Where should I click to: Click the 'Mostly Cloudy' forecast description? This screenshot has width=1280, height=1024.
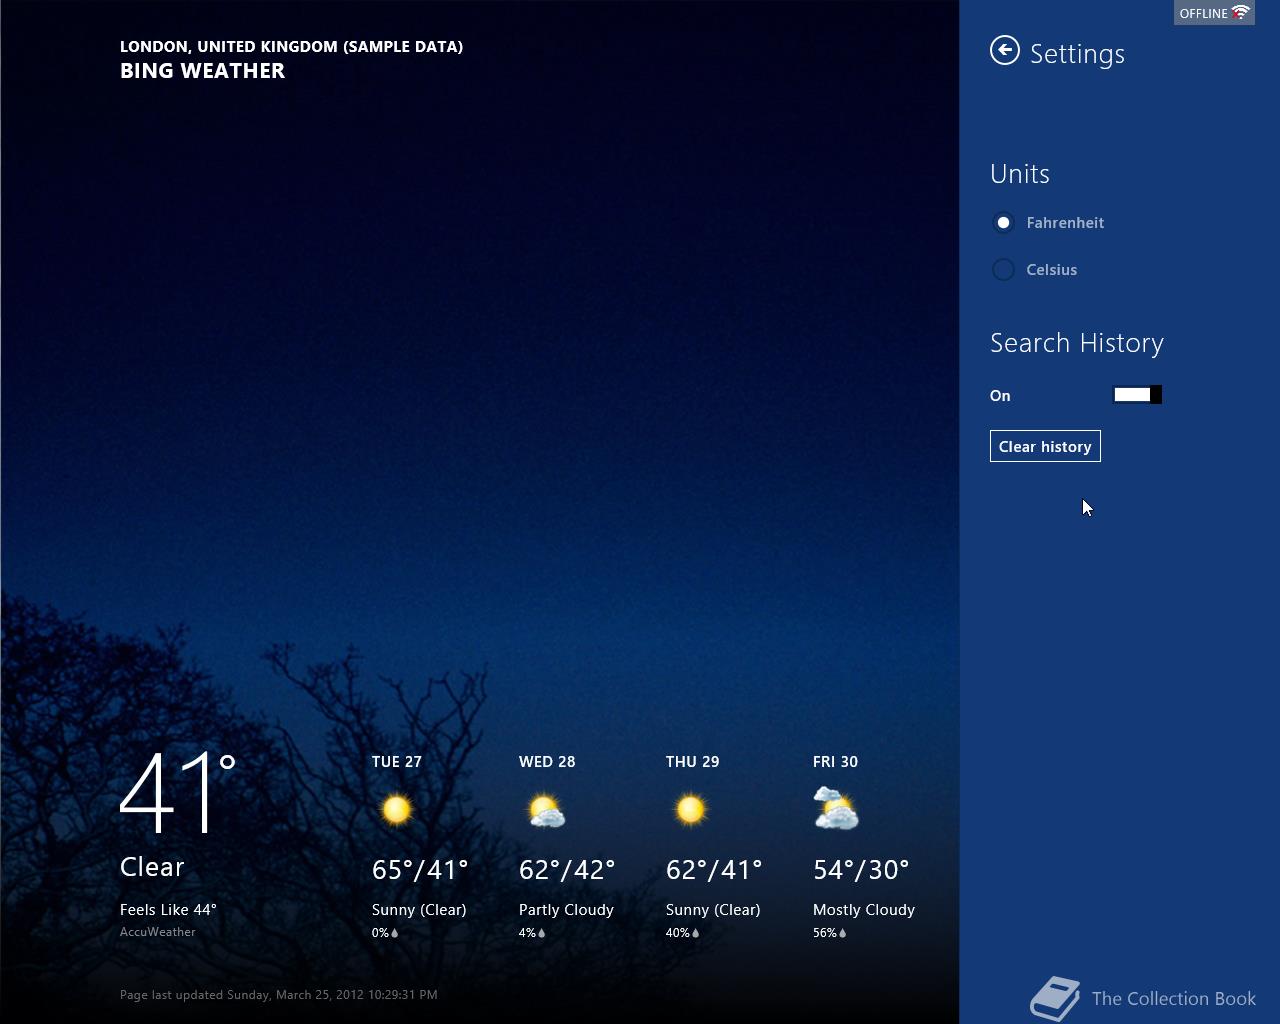[864, 910]
